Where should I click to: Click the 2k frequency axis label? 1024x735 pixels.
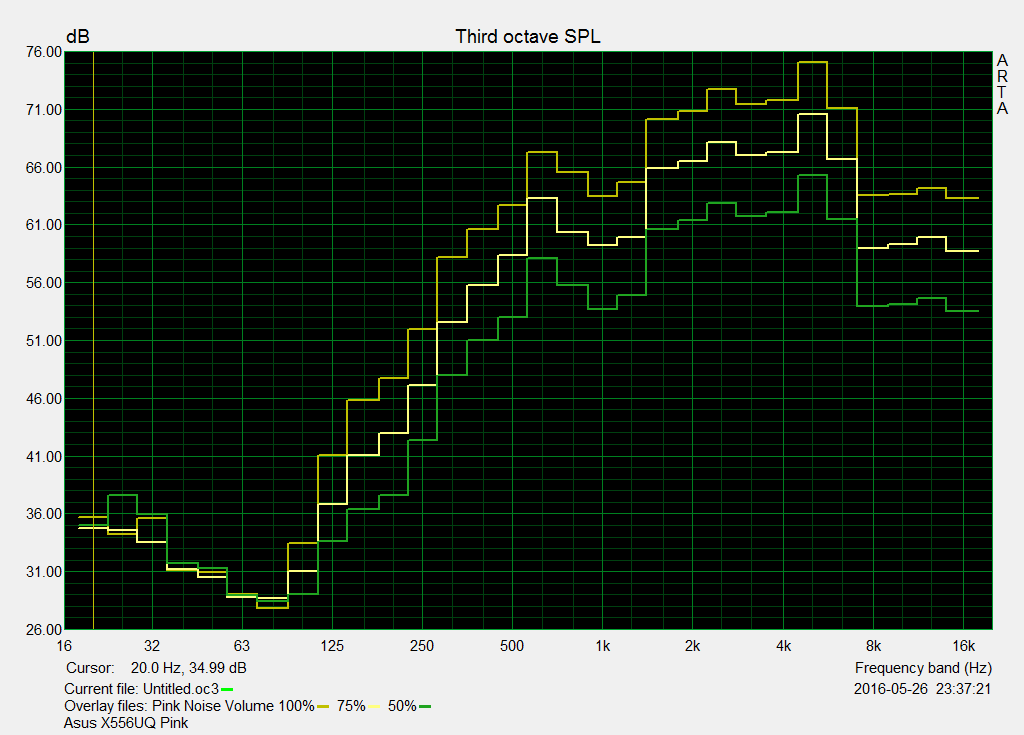coord(692,646)
